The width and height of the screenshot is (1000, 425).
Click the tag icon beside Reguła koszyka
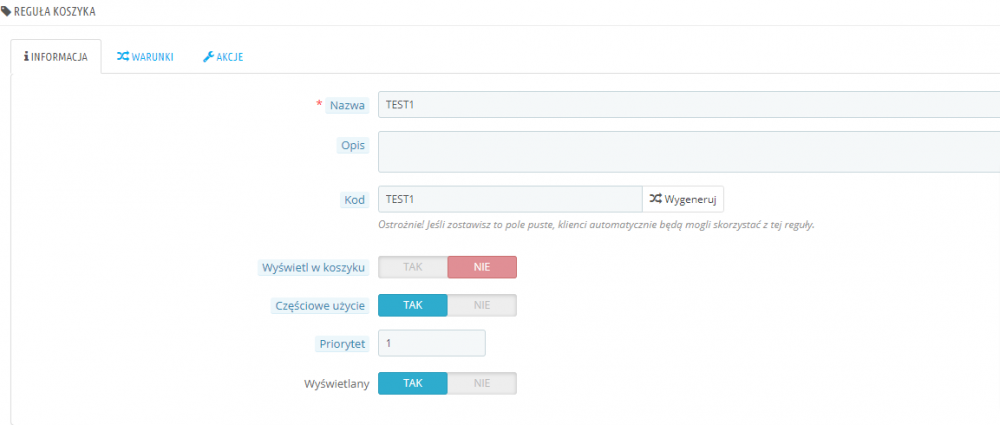click(7, 9)
